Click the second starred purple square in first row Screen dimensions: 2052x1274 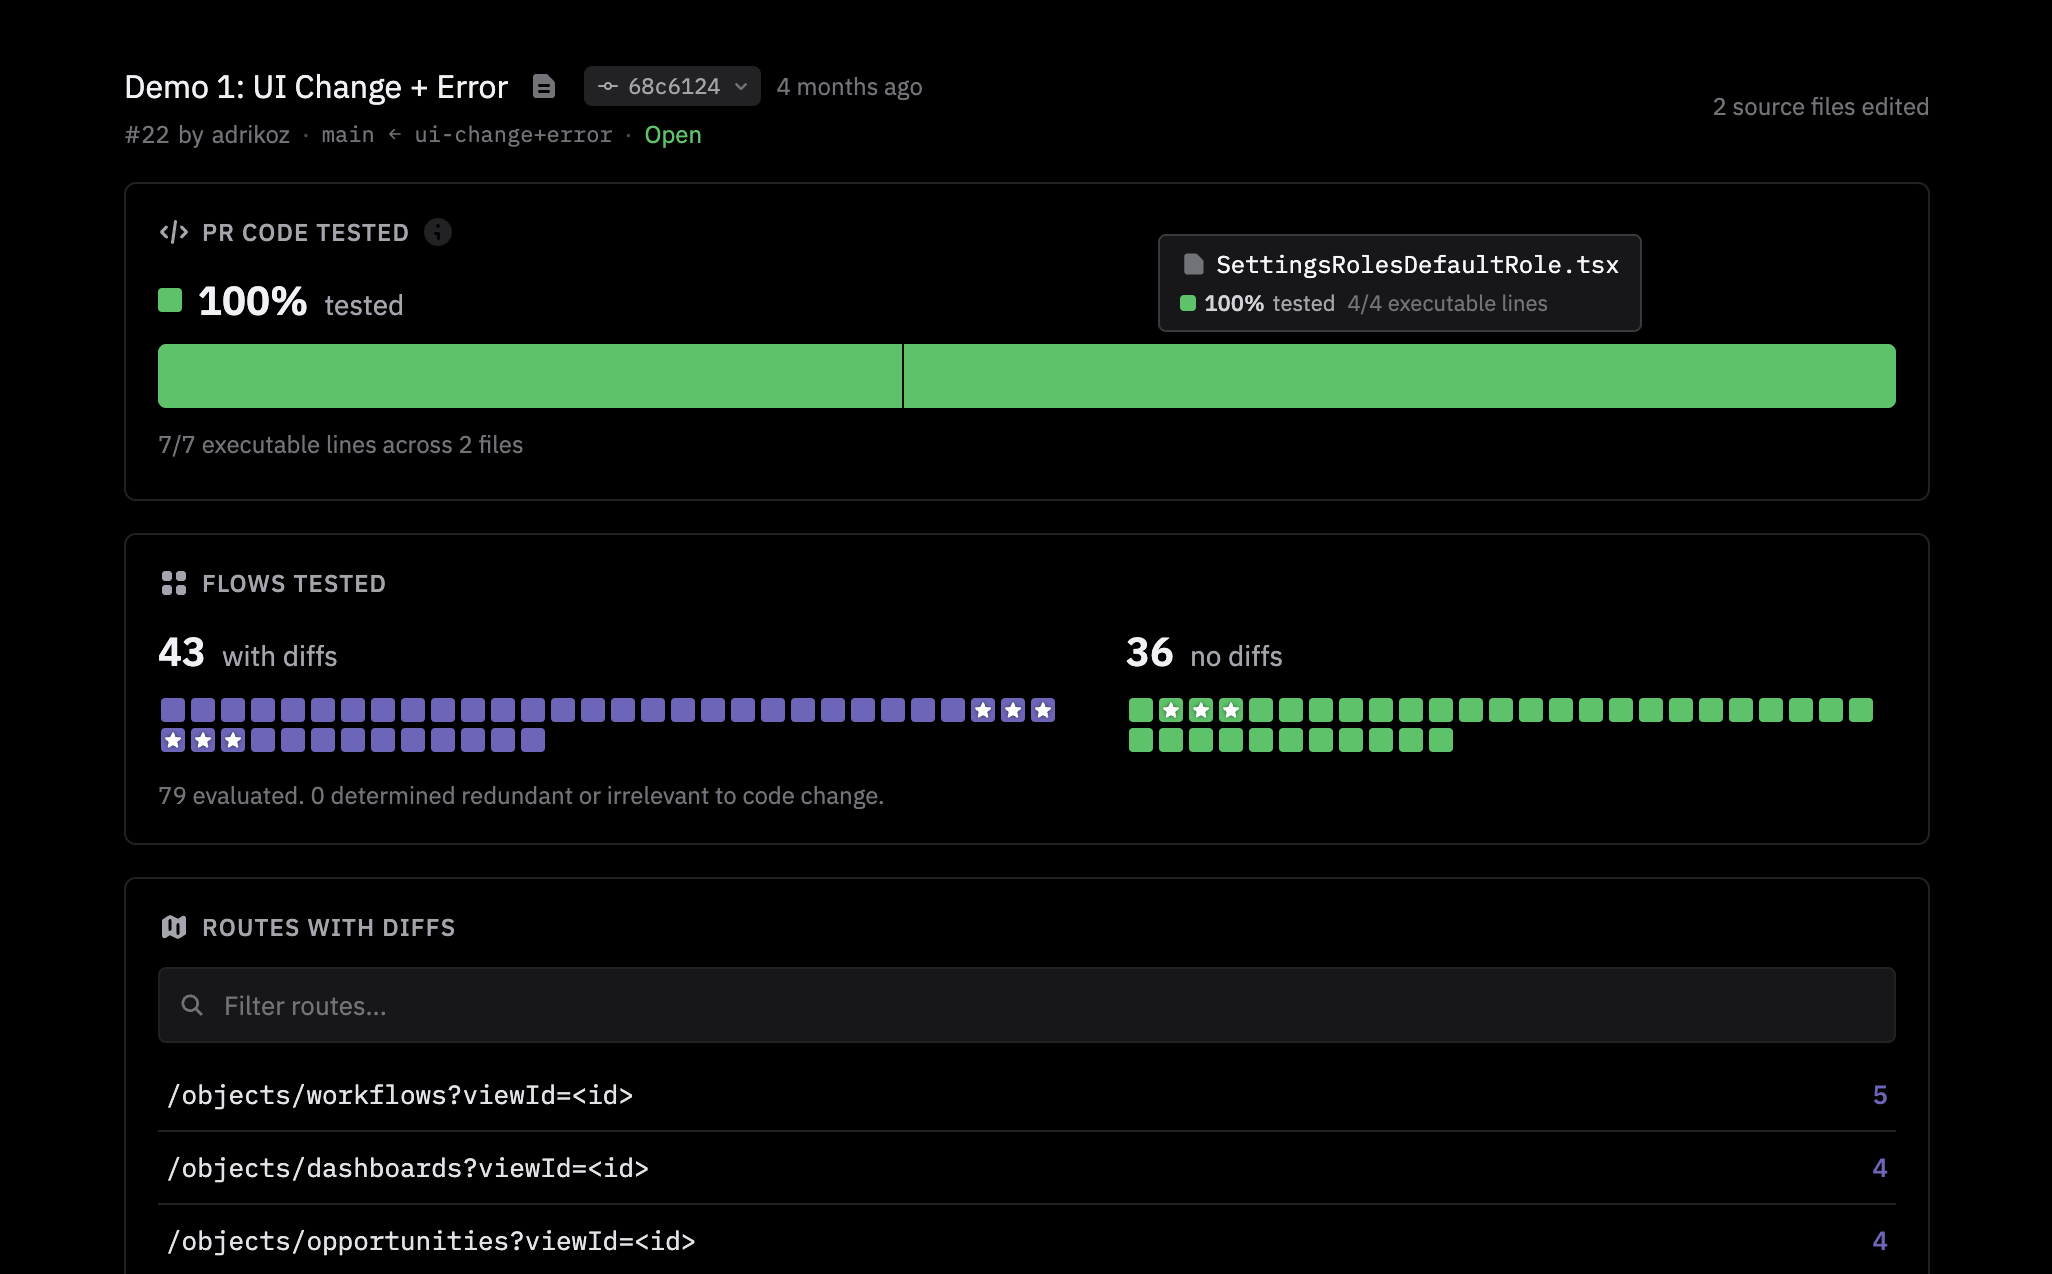1013,710
